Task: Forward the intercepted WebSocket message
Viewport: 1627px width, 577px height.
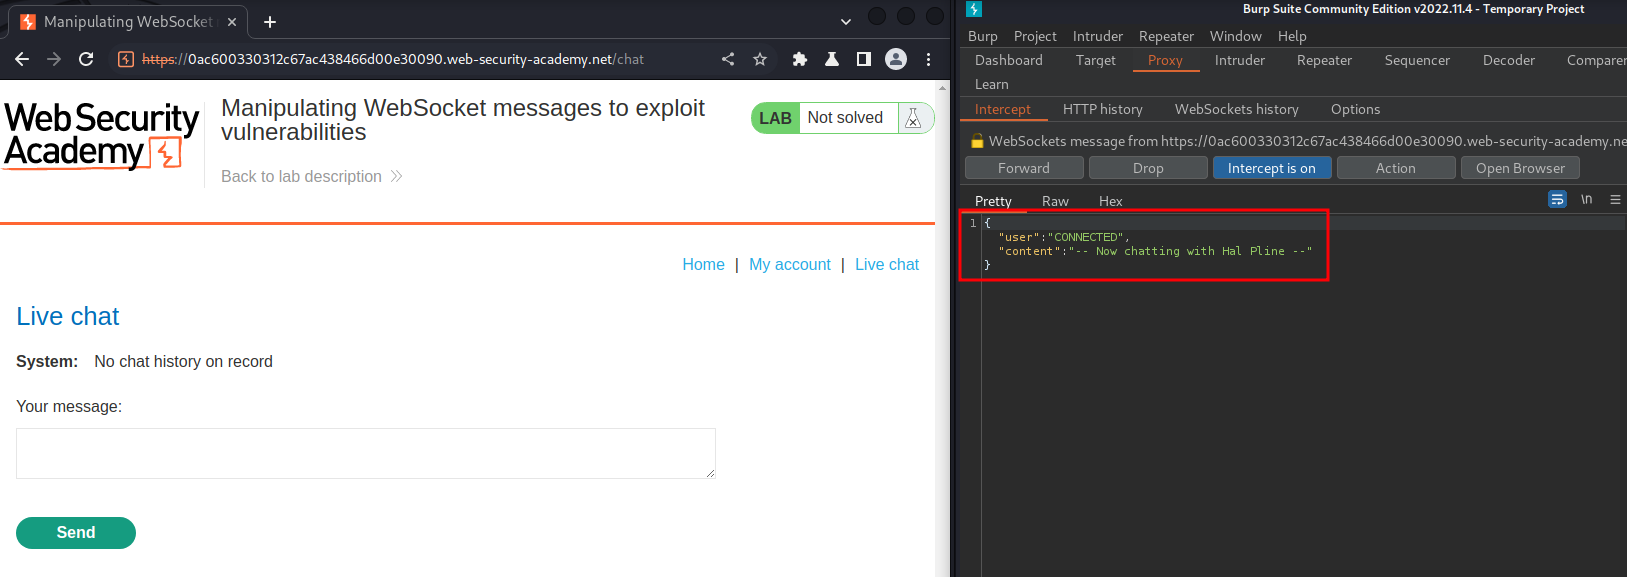Action: [1024, 168]
